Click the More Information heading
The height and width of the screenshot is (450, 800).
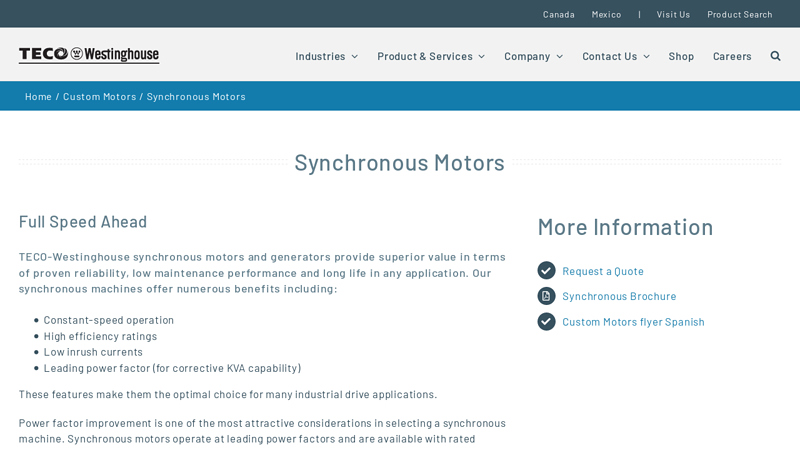point(626,227)
